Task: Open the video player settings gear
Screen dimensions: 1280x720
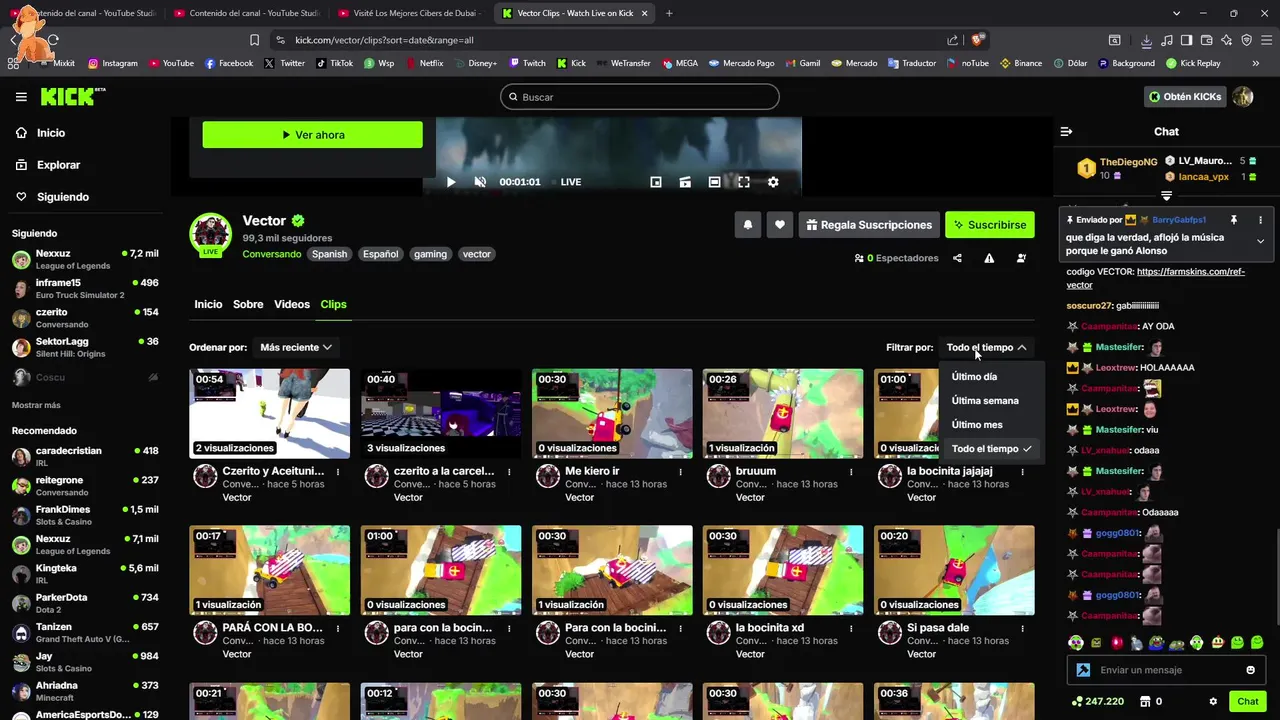Action: coord(773,182)
